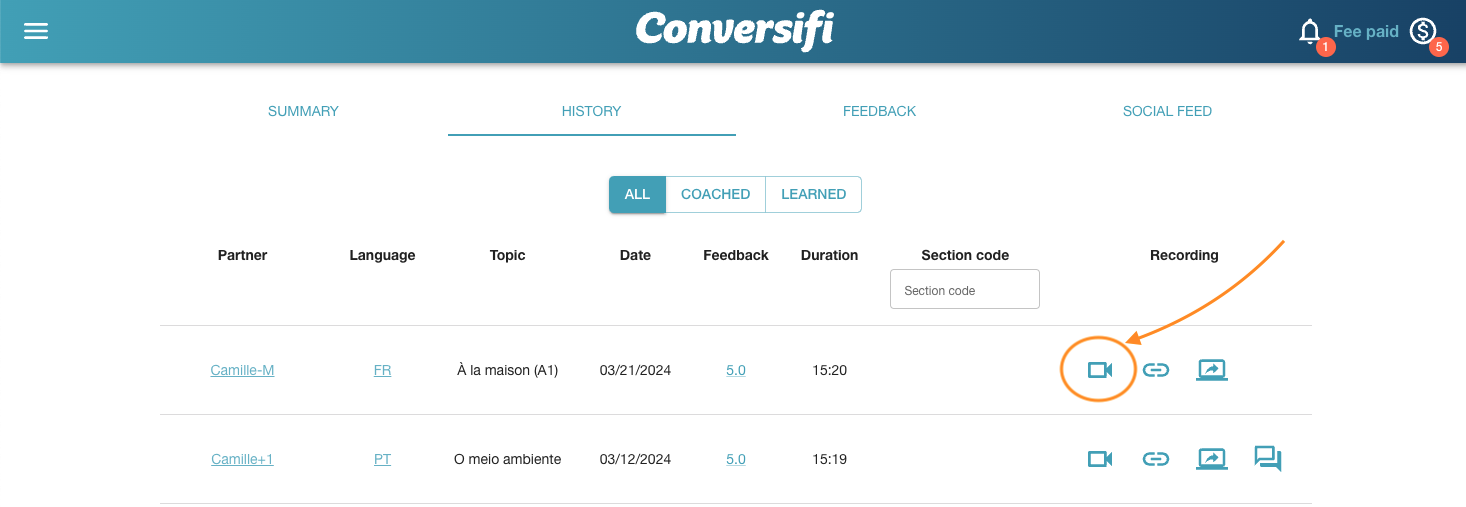Screen dimensions: 1466x507
Task: Switch to the Summary tab
Action: click(303, 111)
